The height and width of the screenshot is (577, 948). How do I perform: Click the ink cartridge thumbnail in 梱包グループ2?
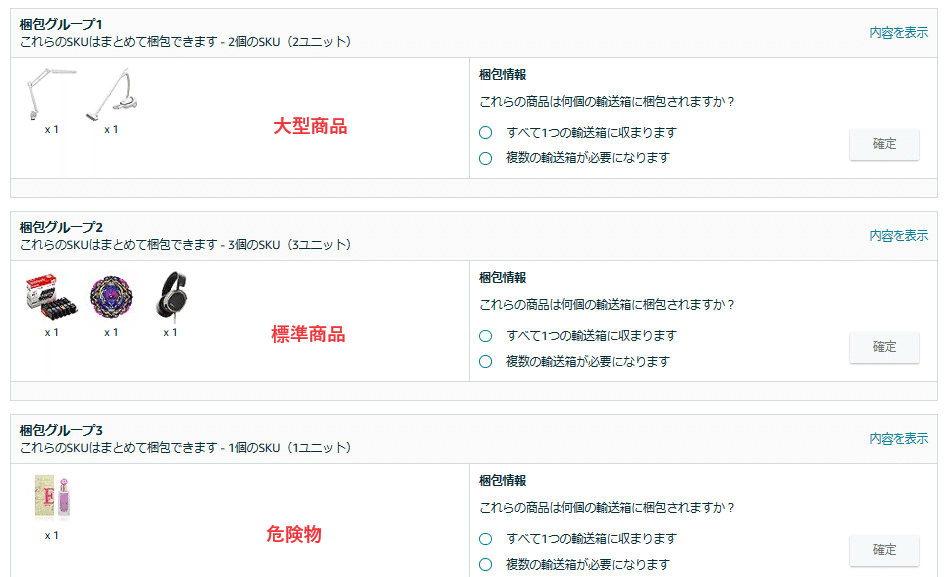click(x=51, y=296)
